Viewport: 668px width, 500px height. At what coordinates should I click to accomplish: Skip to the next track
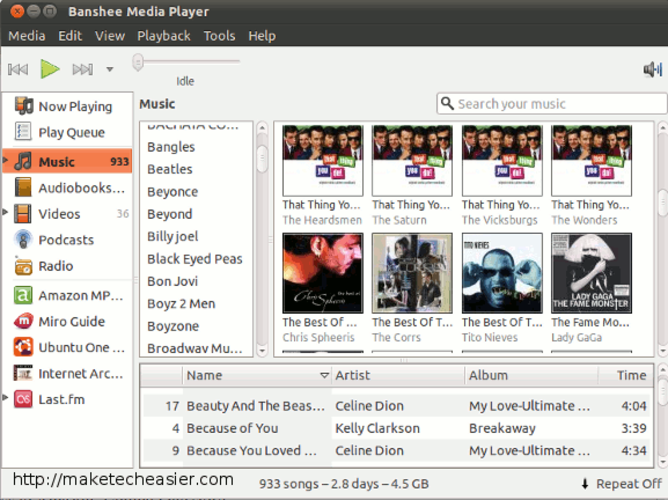(x=83, y=69)
